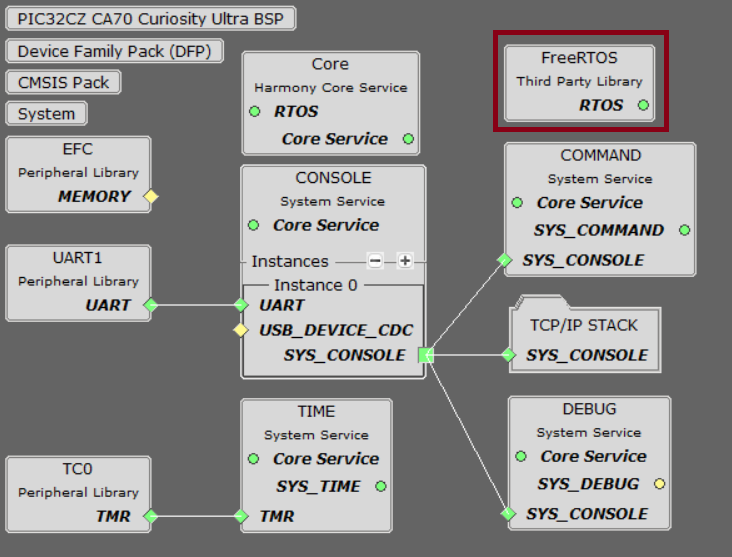Click SYS_DEBUG yellow circle output port
The width and height of the screenshot is (732, 557).
[660, 484]
